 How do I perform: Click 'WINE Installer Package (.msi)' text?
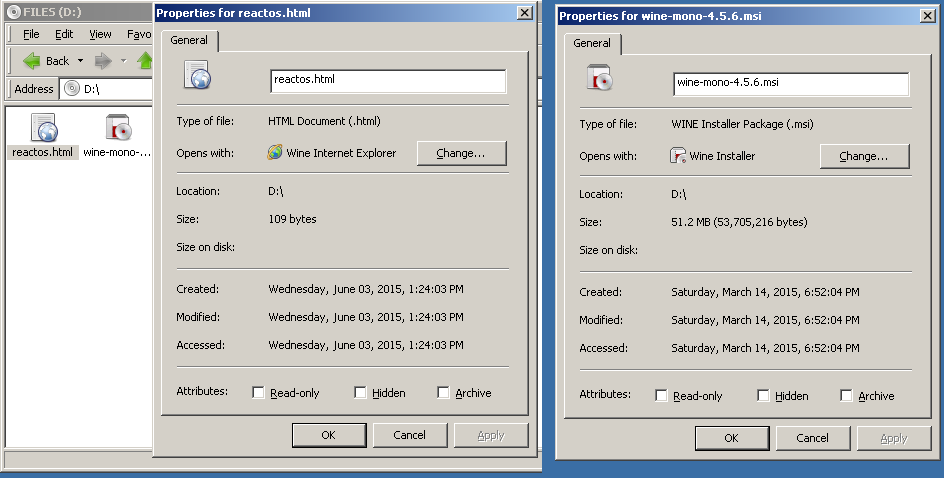(742, 124)
